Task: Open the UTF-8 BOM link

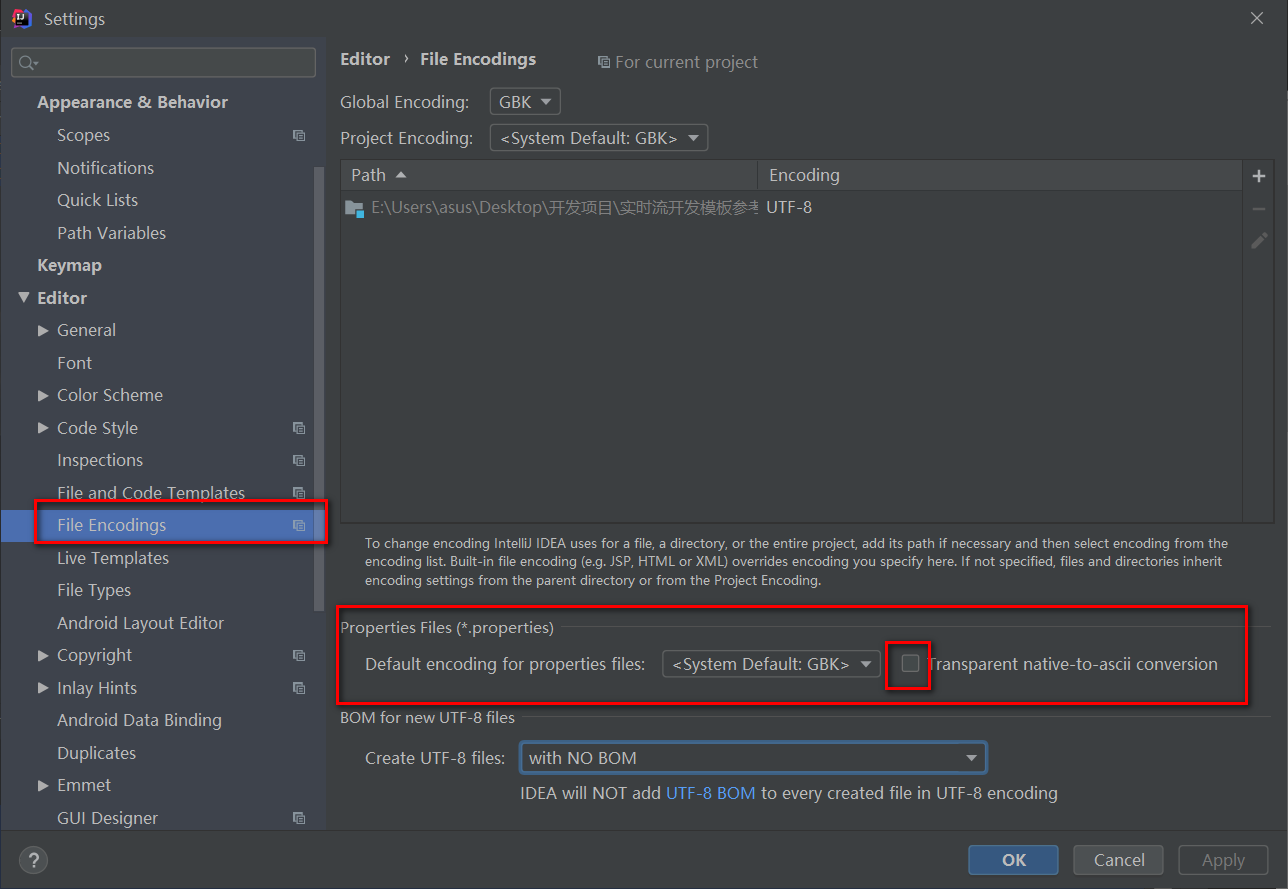Action: pos(711,793)
